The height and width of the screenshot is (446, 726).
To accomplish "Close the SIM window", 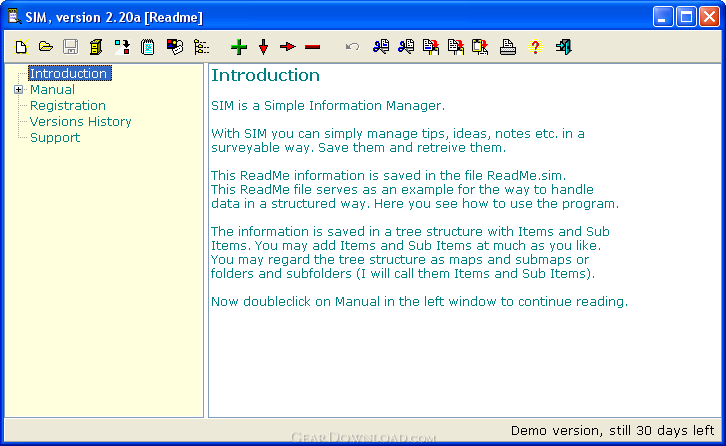I will [x=709, y=17].
